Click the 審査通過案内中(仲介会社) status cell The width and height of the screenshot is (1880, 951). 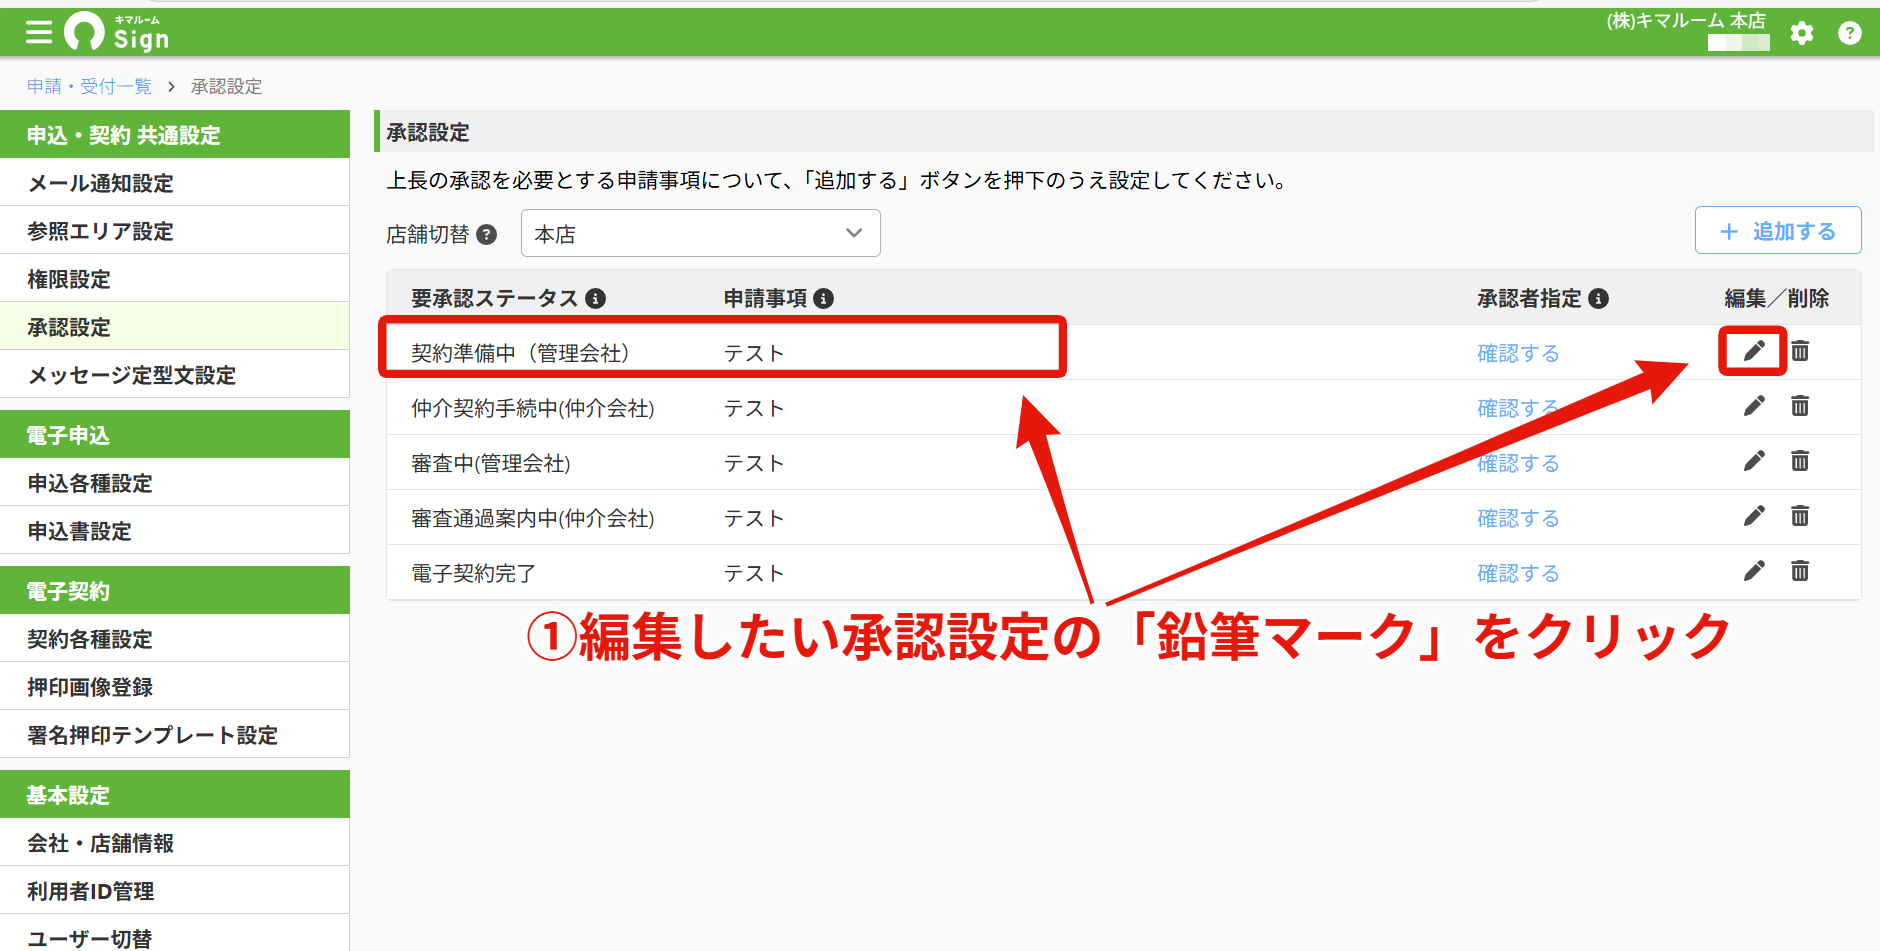[x=533, y=518]
